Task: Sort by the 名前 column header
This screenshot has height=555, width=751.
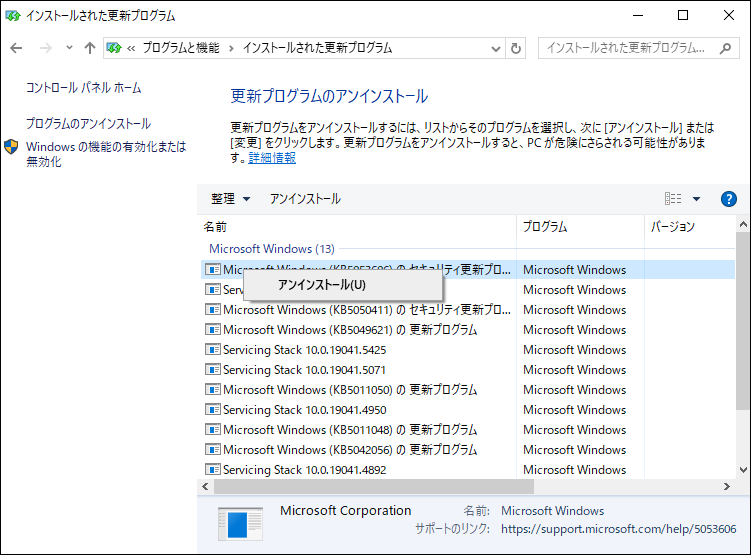Action: (x=357, y=227)
